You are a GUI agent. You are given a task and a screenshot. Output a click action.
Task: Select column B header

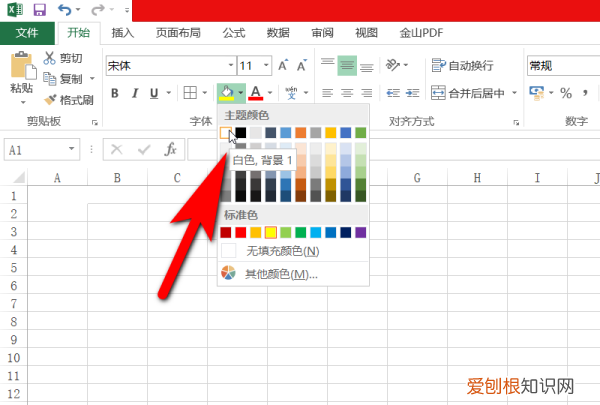(117, 178)
